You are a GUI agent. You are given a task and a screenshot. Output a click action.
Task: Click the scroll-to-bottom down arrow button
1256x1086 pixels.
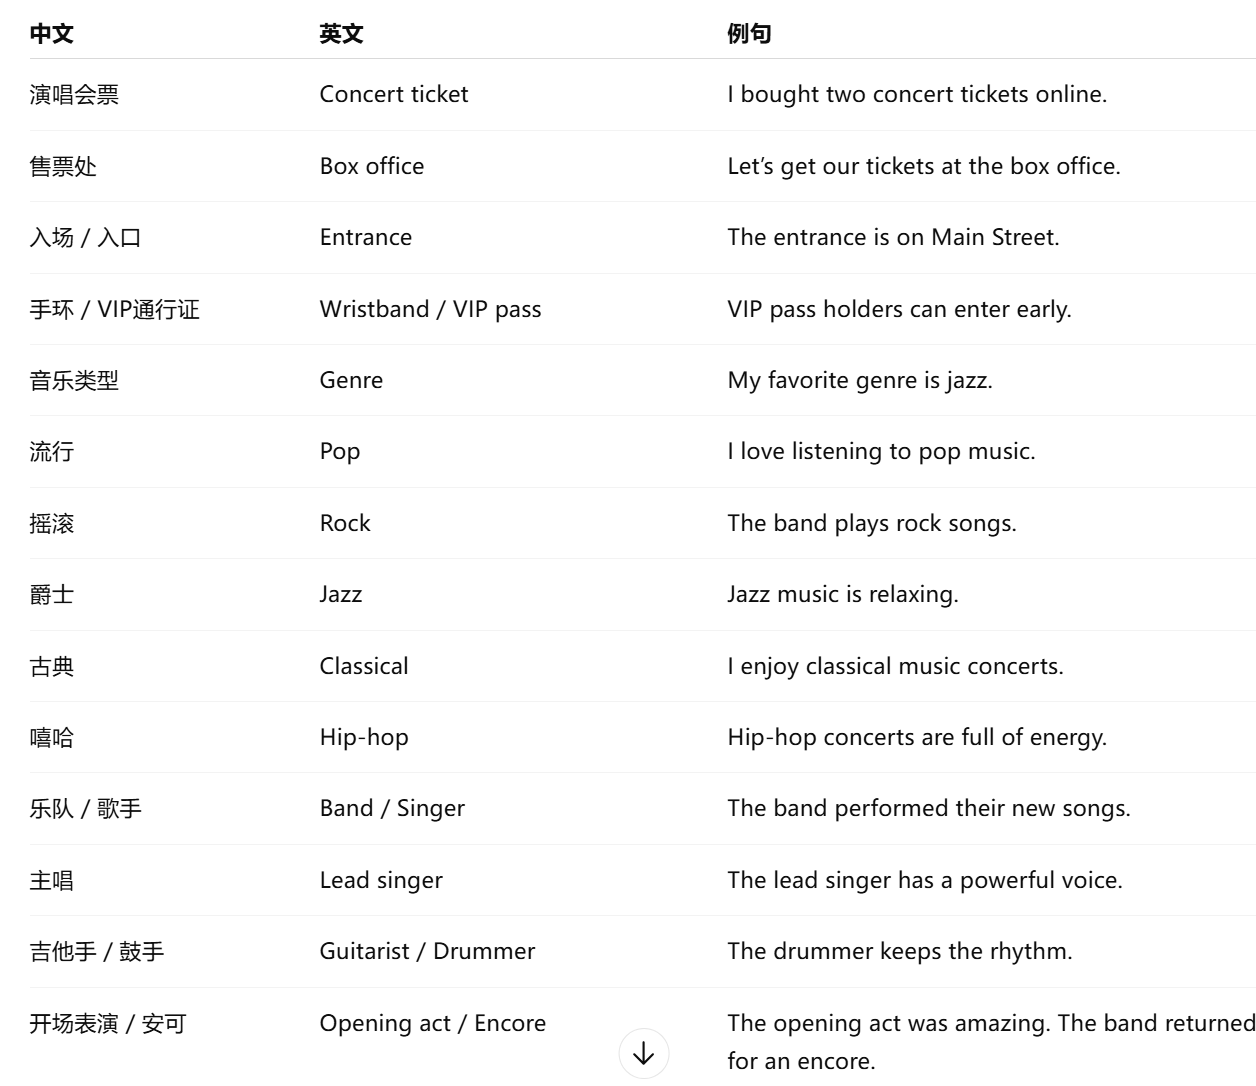tap(644, 1053)
